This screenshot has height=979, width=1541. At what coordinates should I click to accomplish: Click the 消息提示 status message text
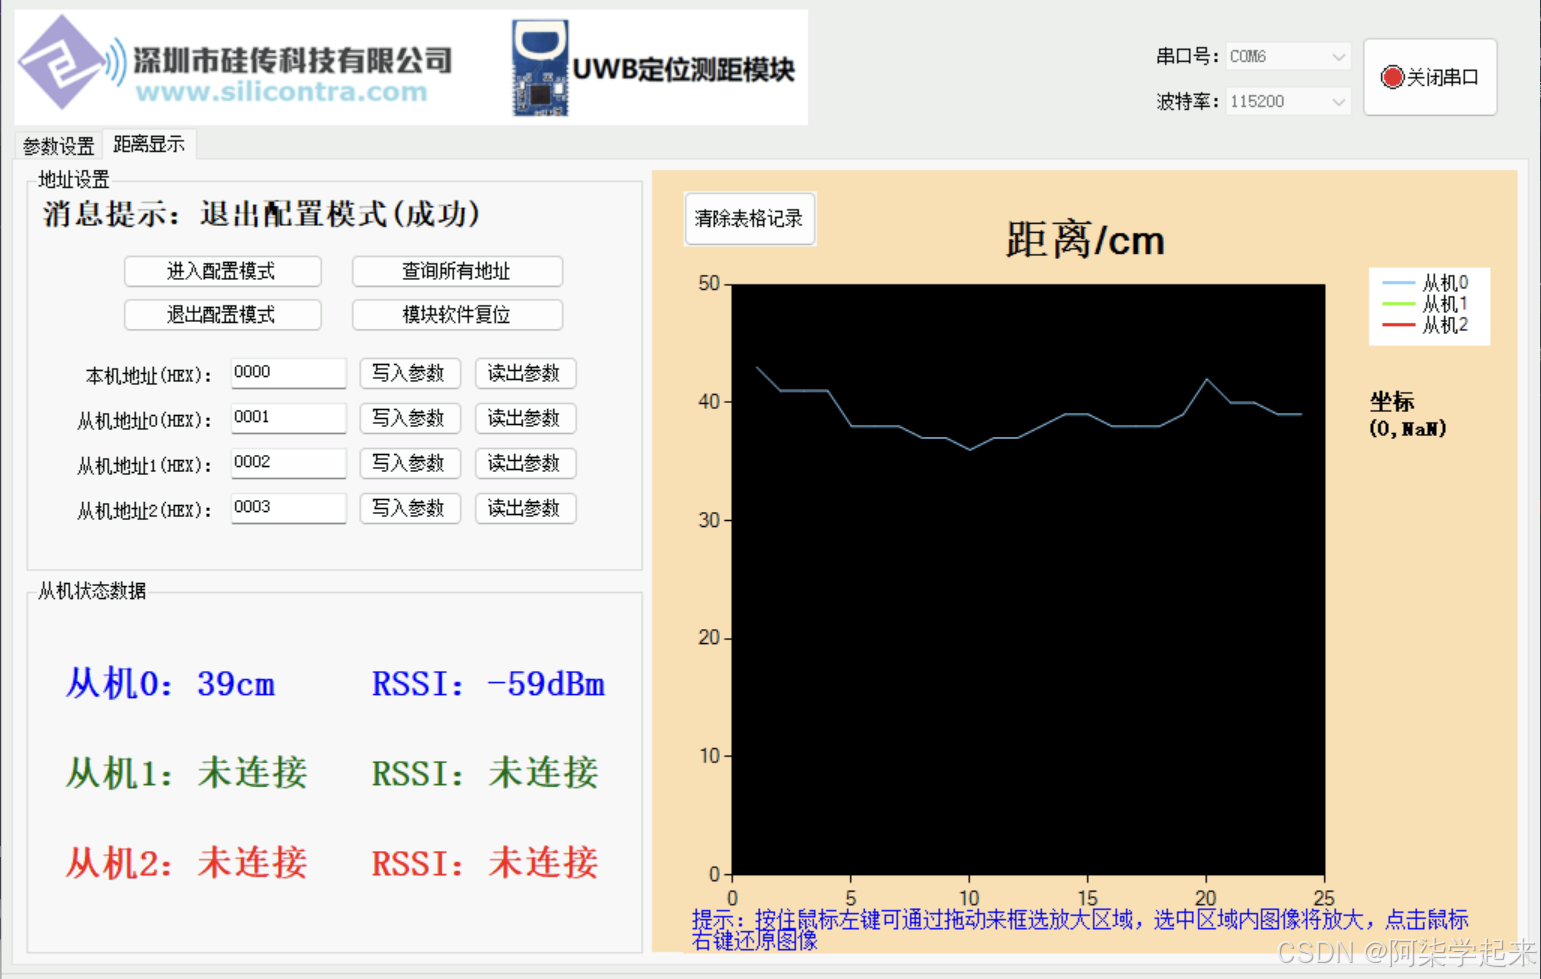(x=262, y=214)
